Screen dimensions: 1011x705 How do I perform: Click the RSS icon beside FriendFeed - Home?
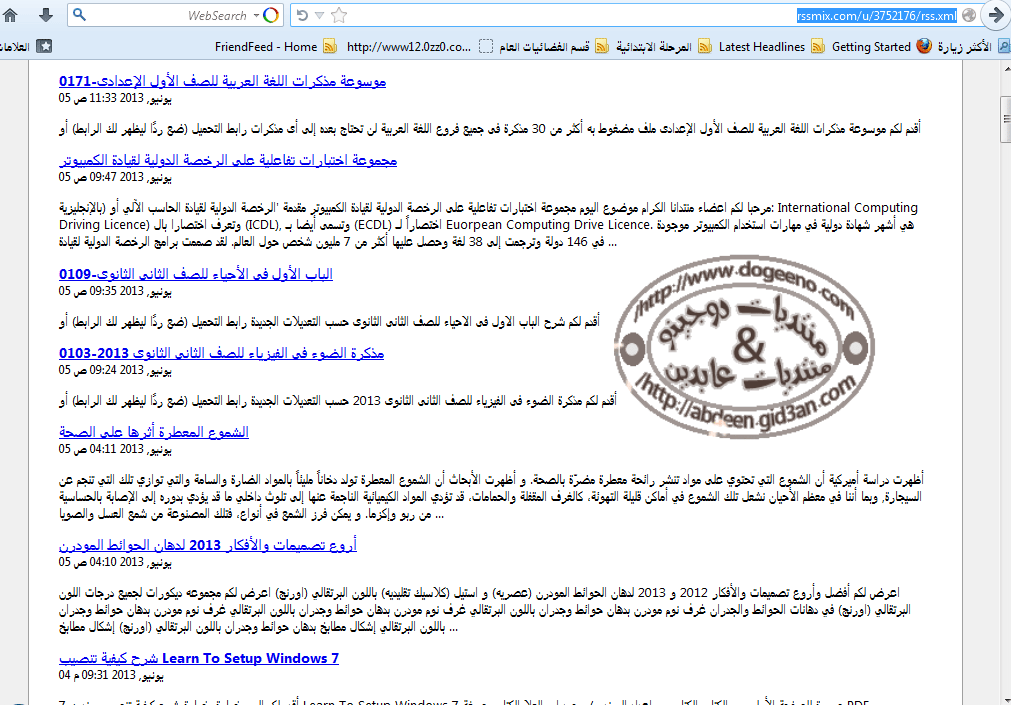(x=330, y=46)
